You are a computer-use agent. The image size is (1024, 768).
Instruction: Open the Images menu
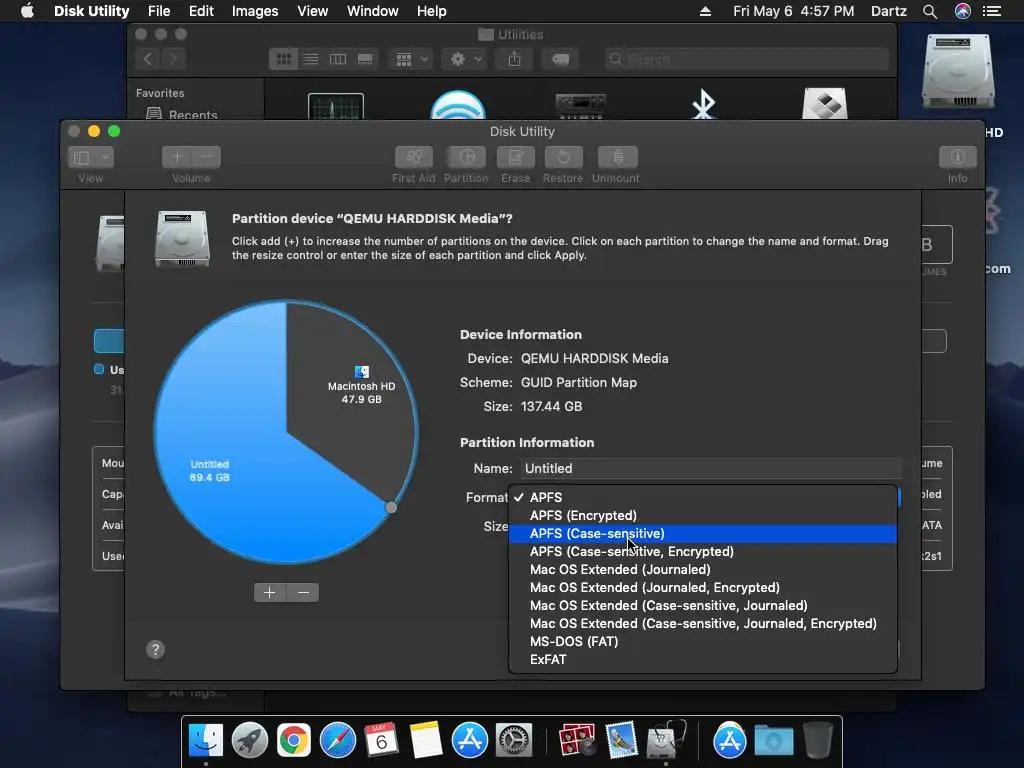tap(255, 11)
